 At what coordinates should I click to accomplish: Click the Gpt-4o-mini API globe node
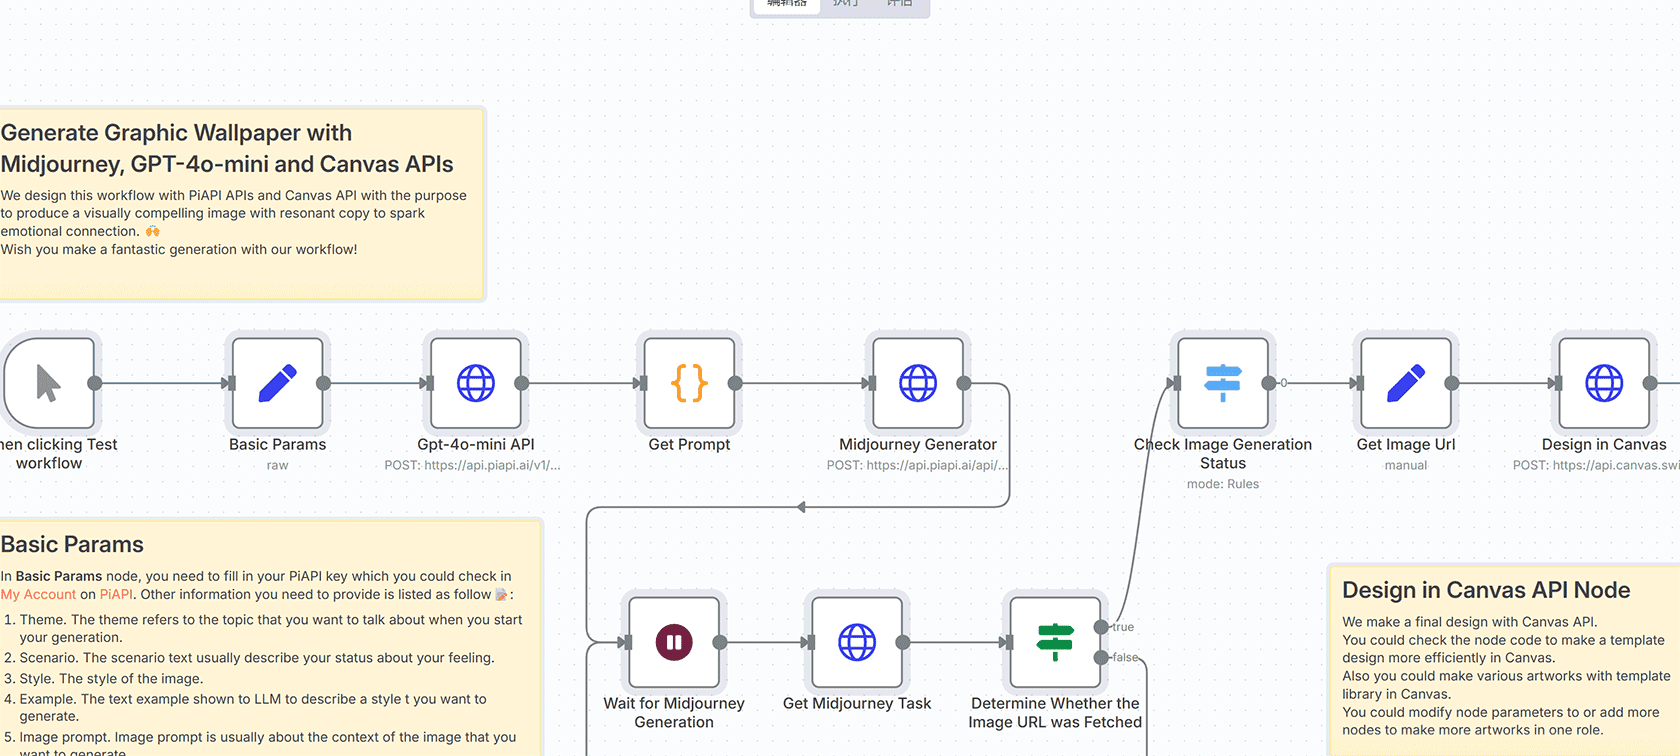[x=476, y=383]
